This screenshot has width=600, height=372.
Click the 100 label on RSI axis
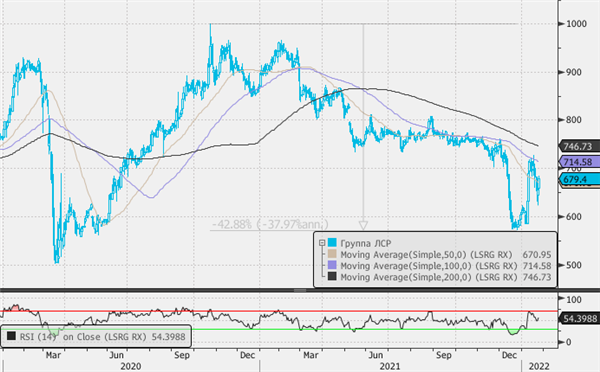[574, 299]
